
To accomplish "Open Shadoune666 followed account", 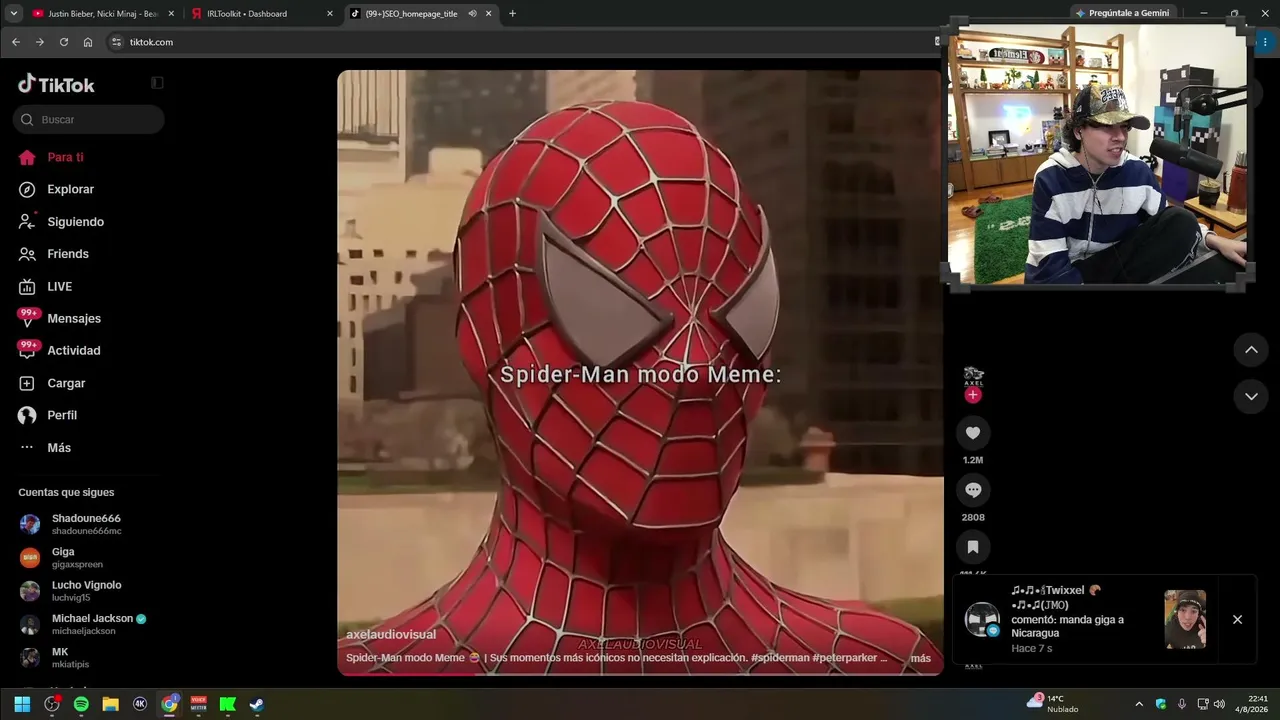I will [x=88, y=524].
